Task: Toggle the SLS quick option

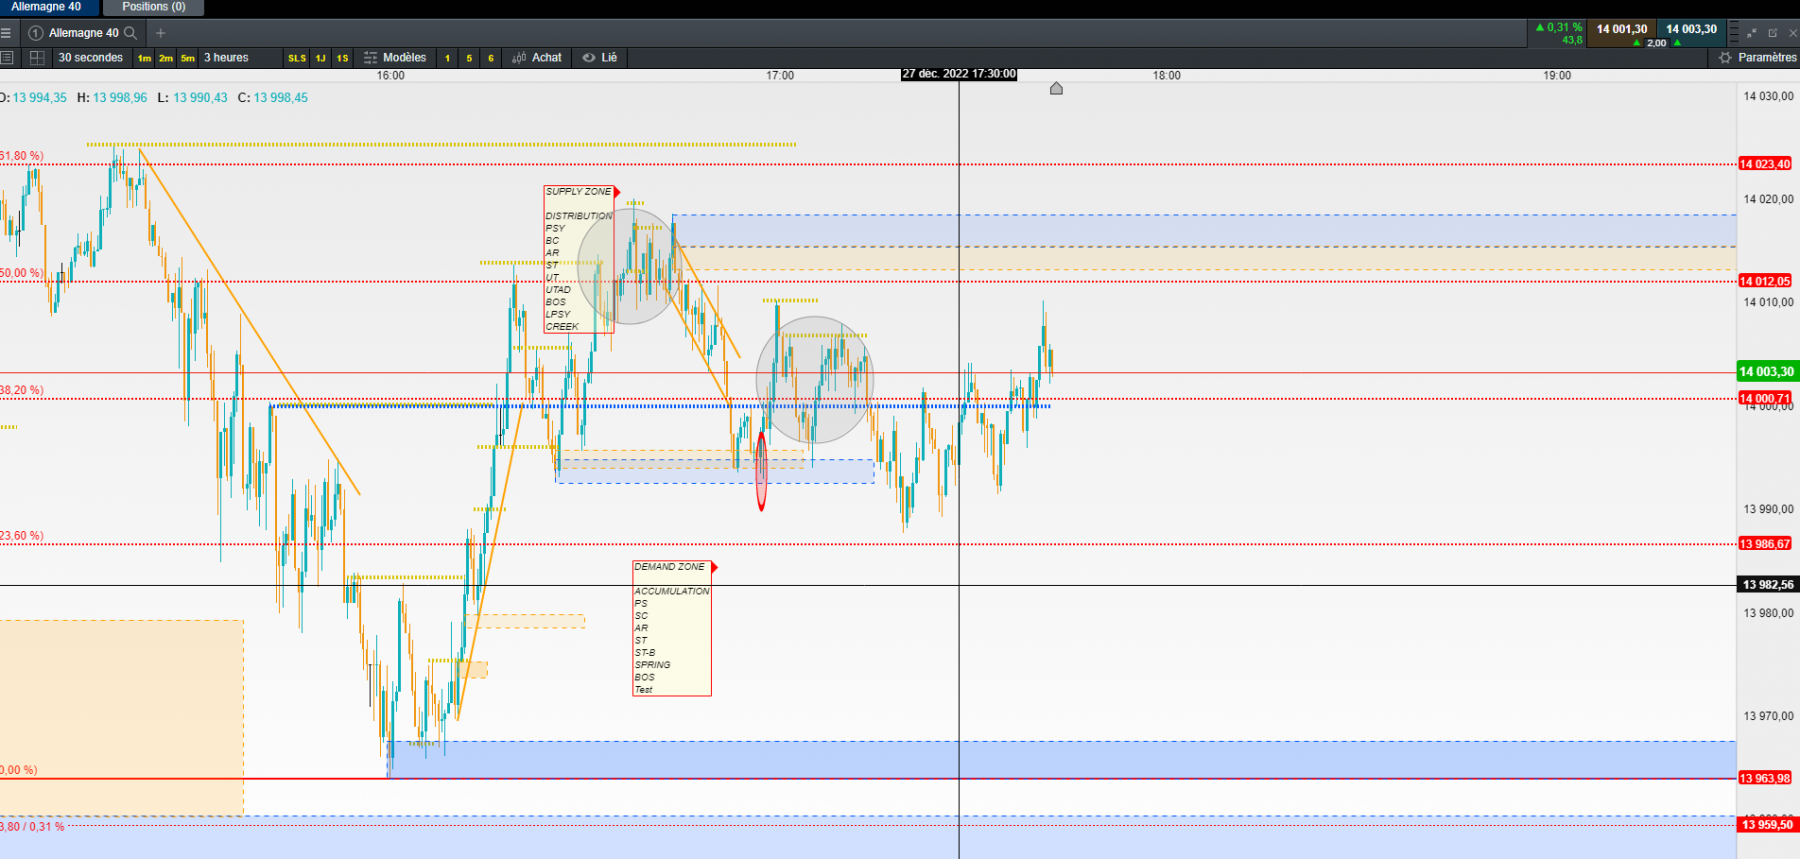Action: [297, 58]
